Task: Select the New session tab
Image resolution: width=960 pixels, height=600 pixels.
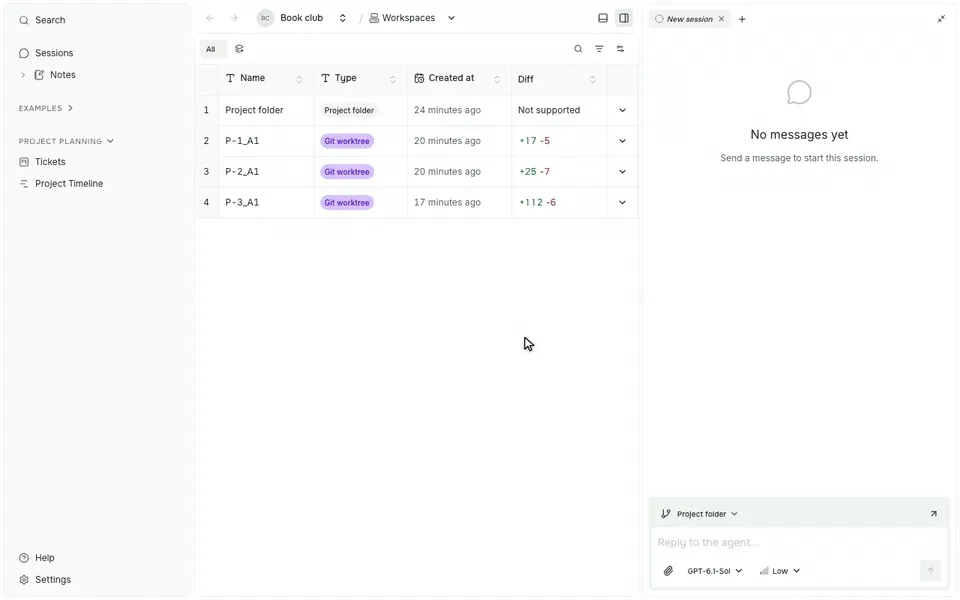Action: [x=689, y=20]
